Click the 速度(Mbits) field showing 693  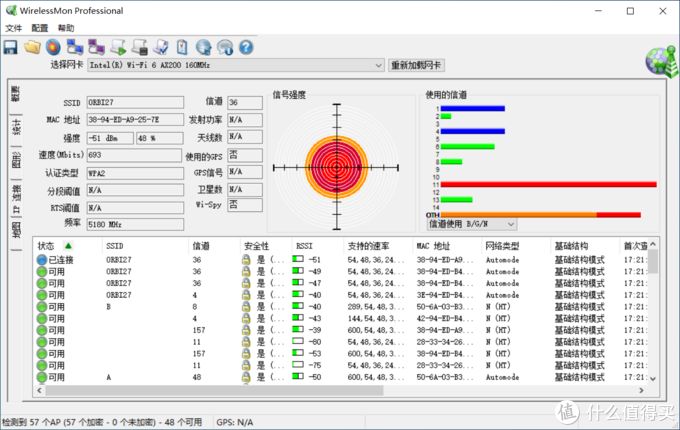134,155
